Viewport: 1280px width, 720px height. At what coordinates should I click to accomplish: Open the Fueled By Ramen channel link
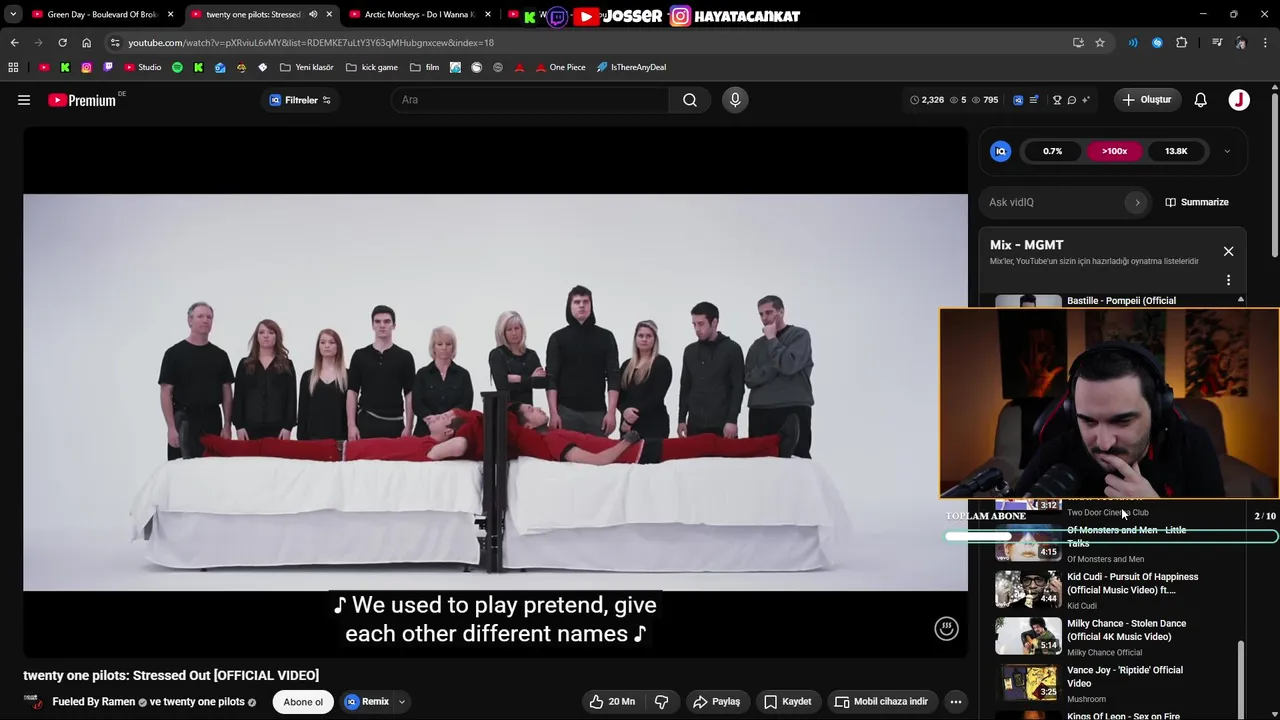tap(93, 702)
